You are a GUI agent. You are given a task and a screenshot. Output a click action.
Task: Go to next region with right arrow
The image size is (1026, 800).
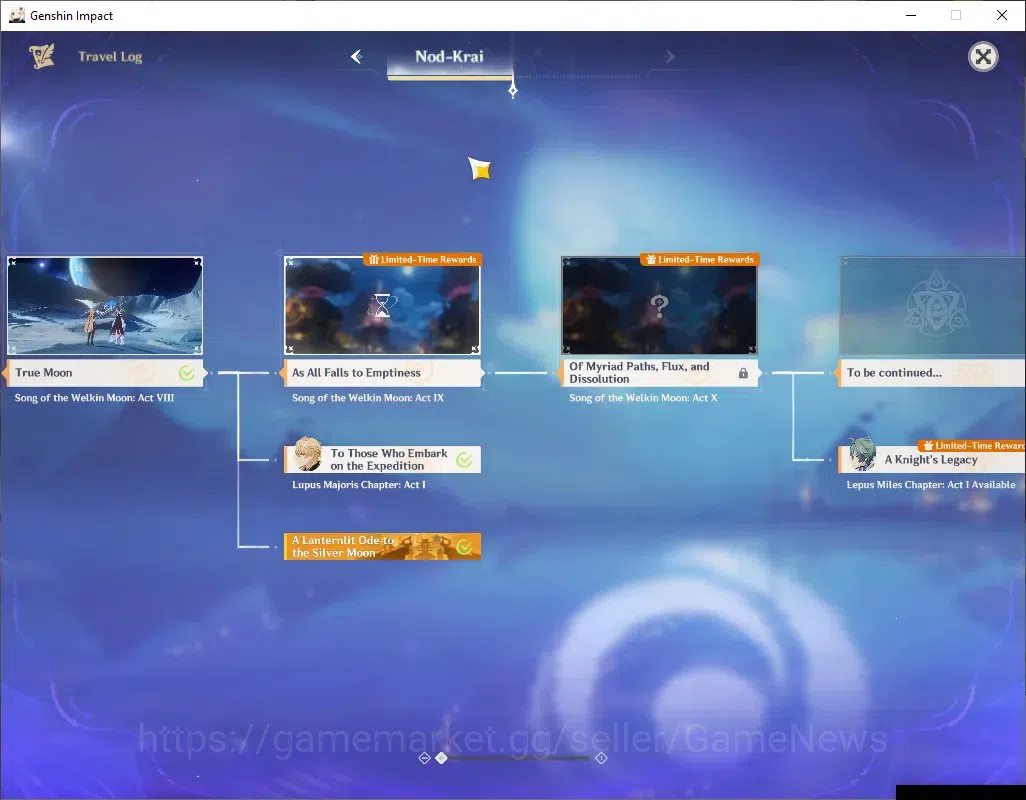tap(669, 56)
